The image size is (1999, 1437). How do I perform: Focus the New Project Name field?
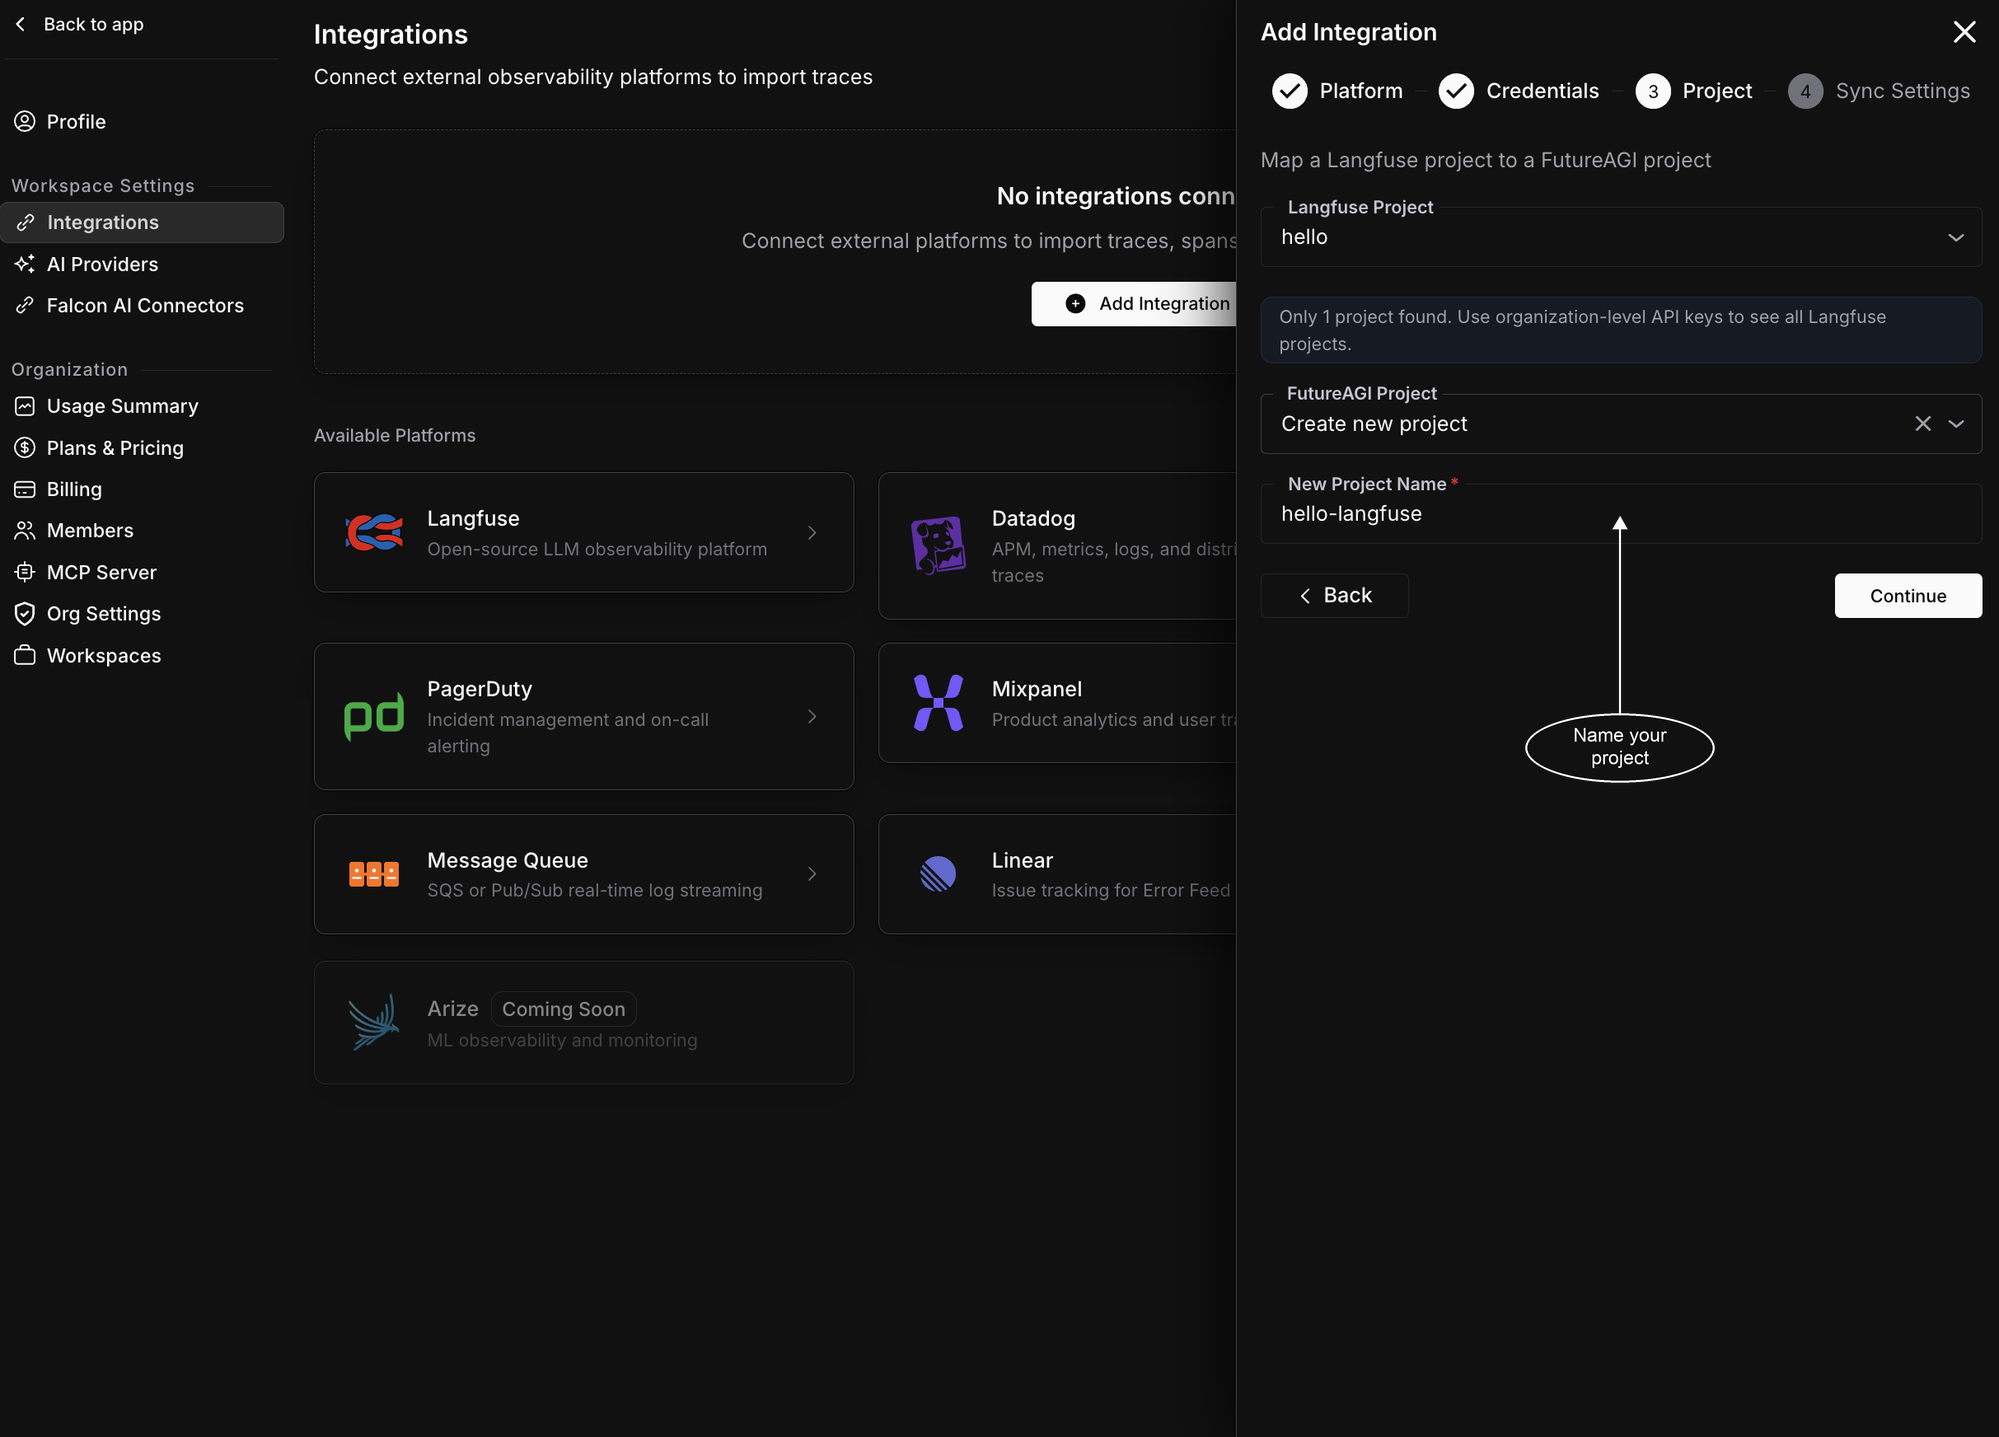[1620, 514]
